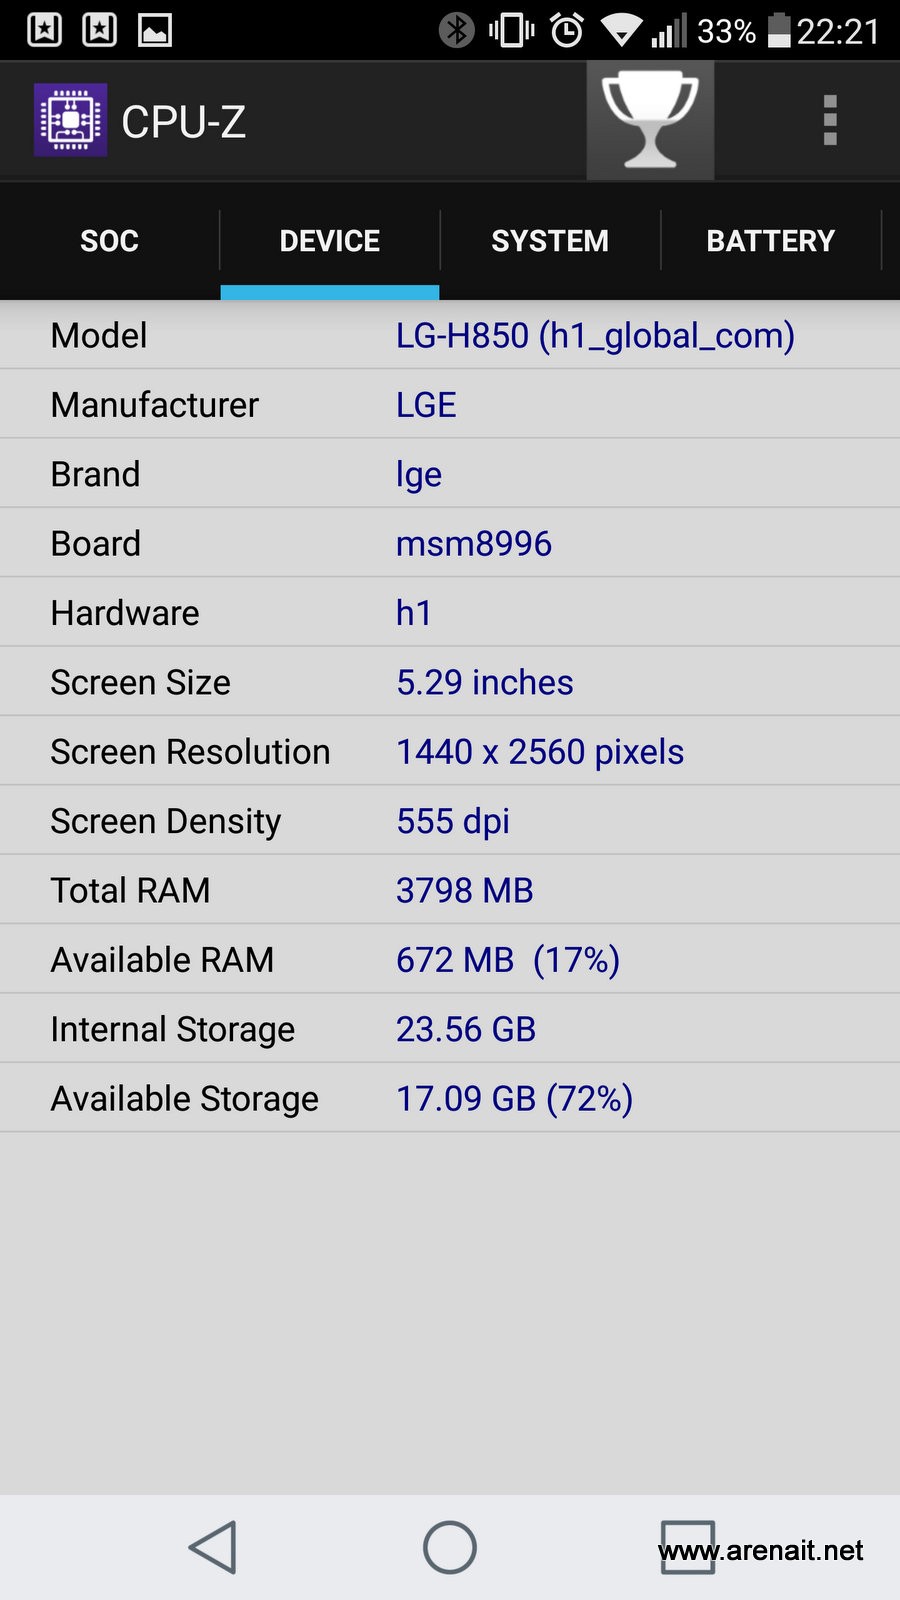Tap the vibrate mode status icon

[511, 30]
